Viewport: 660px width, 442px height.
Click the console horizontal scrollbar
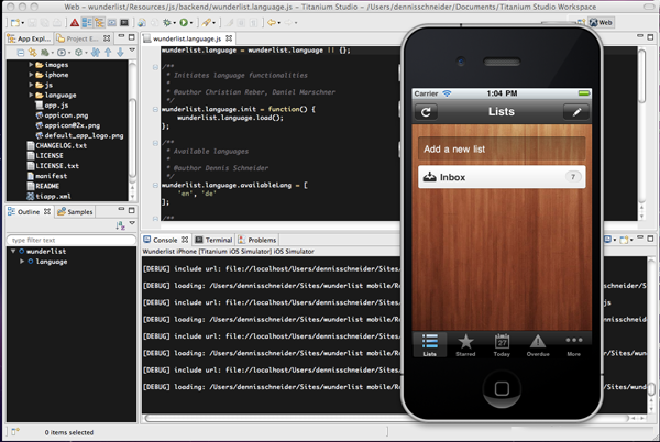(387, 418)
